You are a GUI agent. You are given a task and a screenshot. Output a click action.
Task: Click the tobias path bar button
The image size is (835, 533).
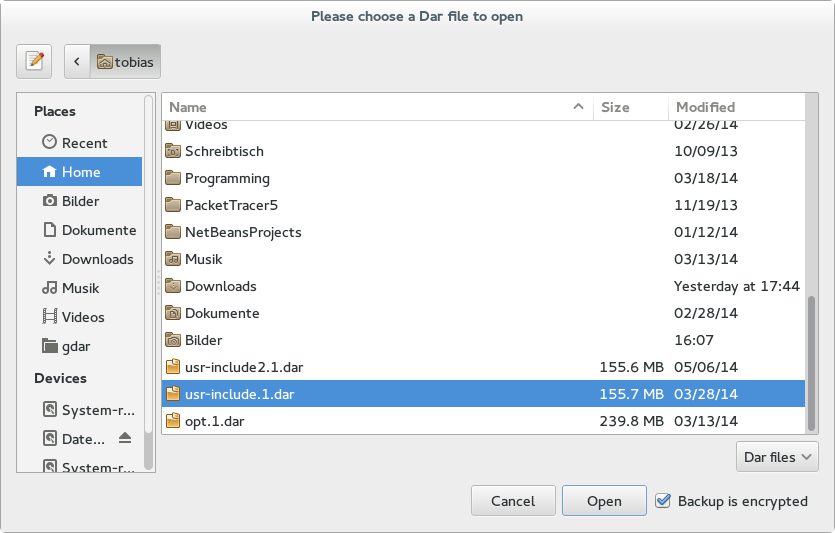coord(126,62)
